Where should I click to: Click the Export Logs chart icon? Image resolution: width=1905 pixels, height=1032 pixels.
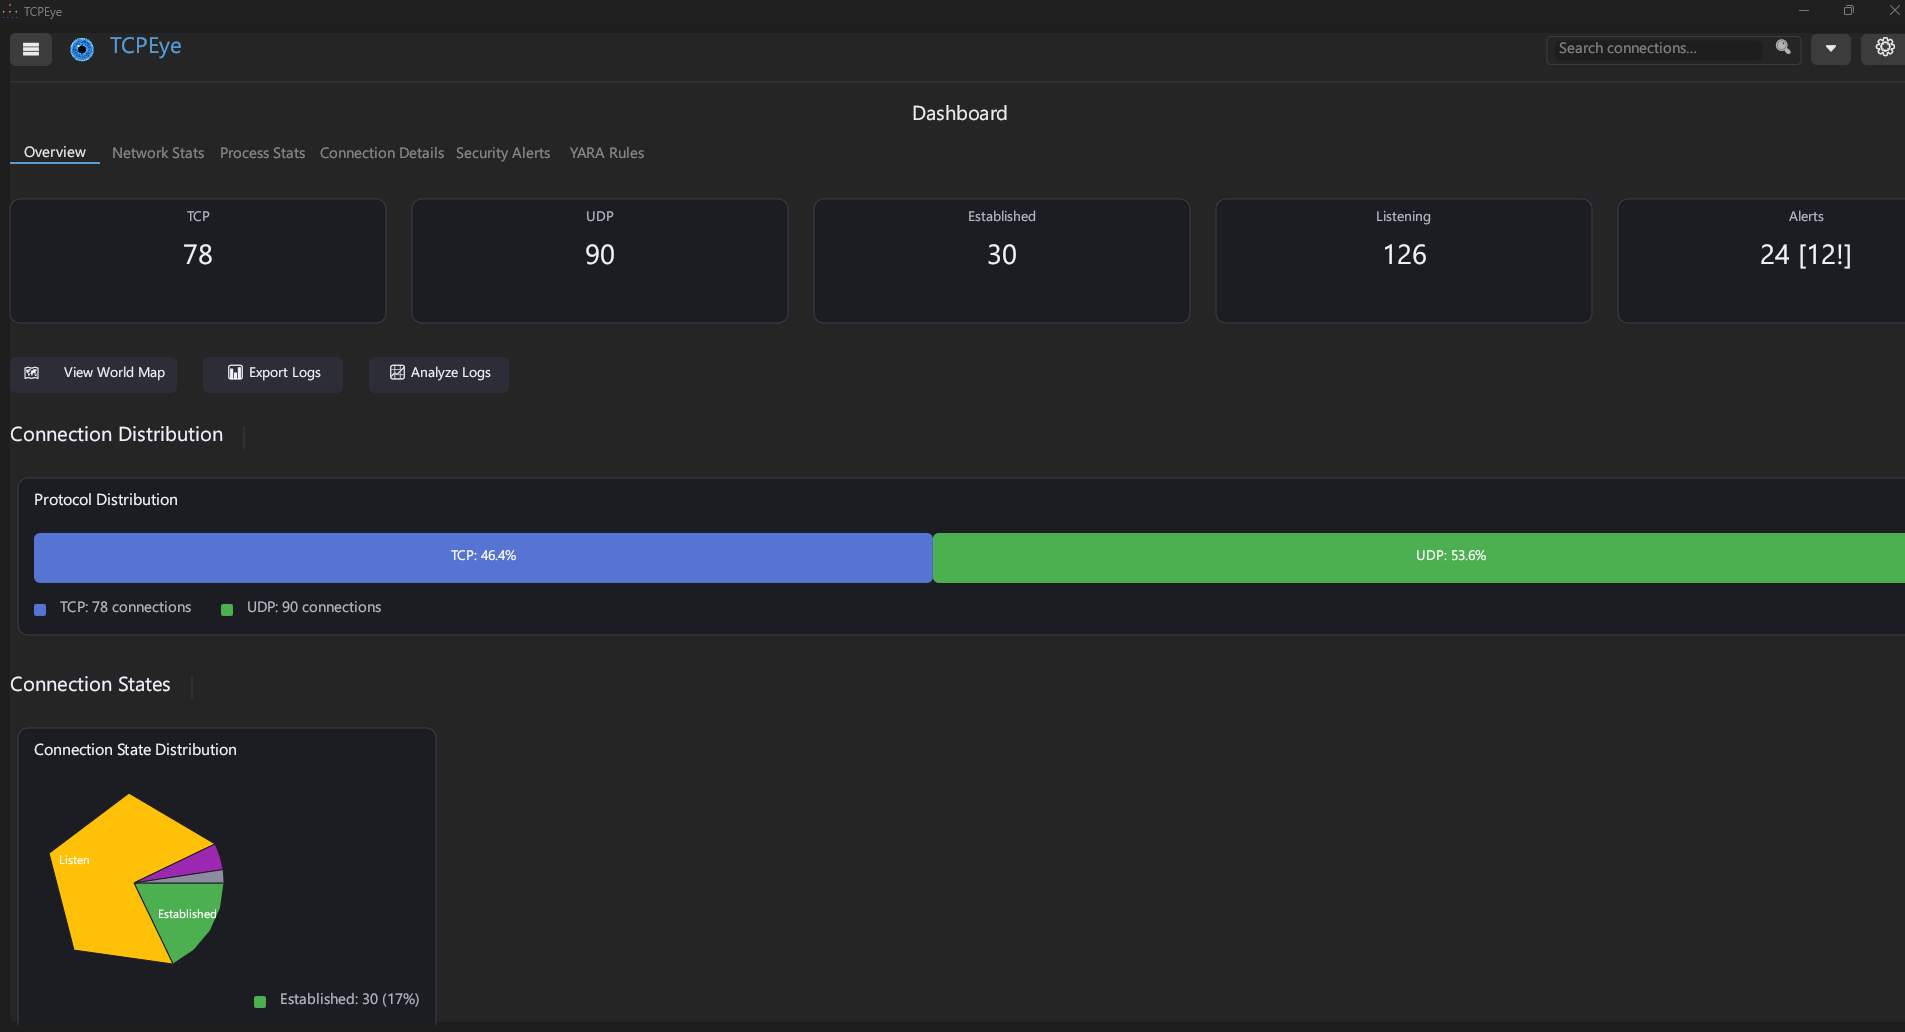[x=235, y=373]
